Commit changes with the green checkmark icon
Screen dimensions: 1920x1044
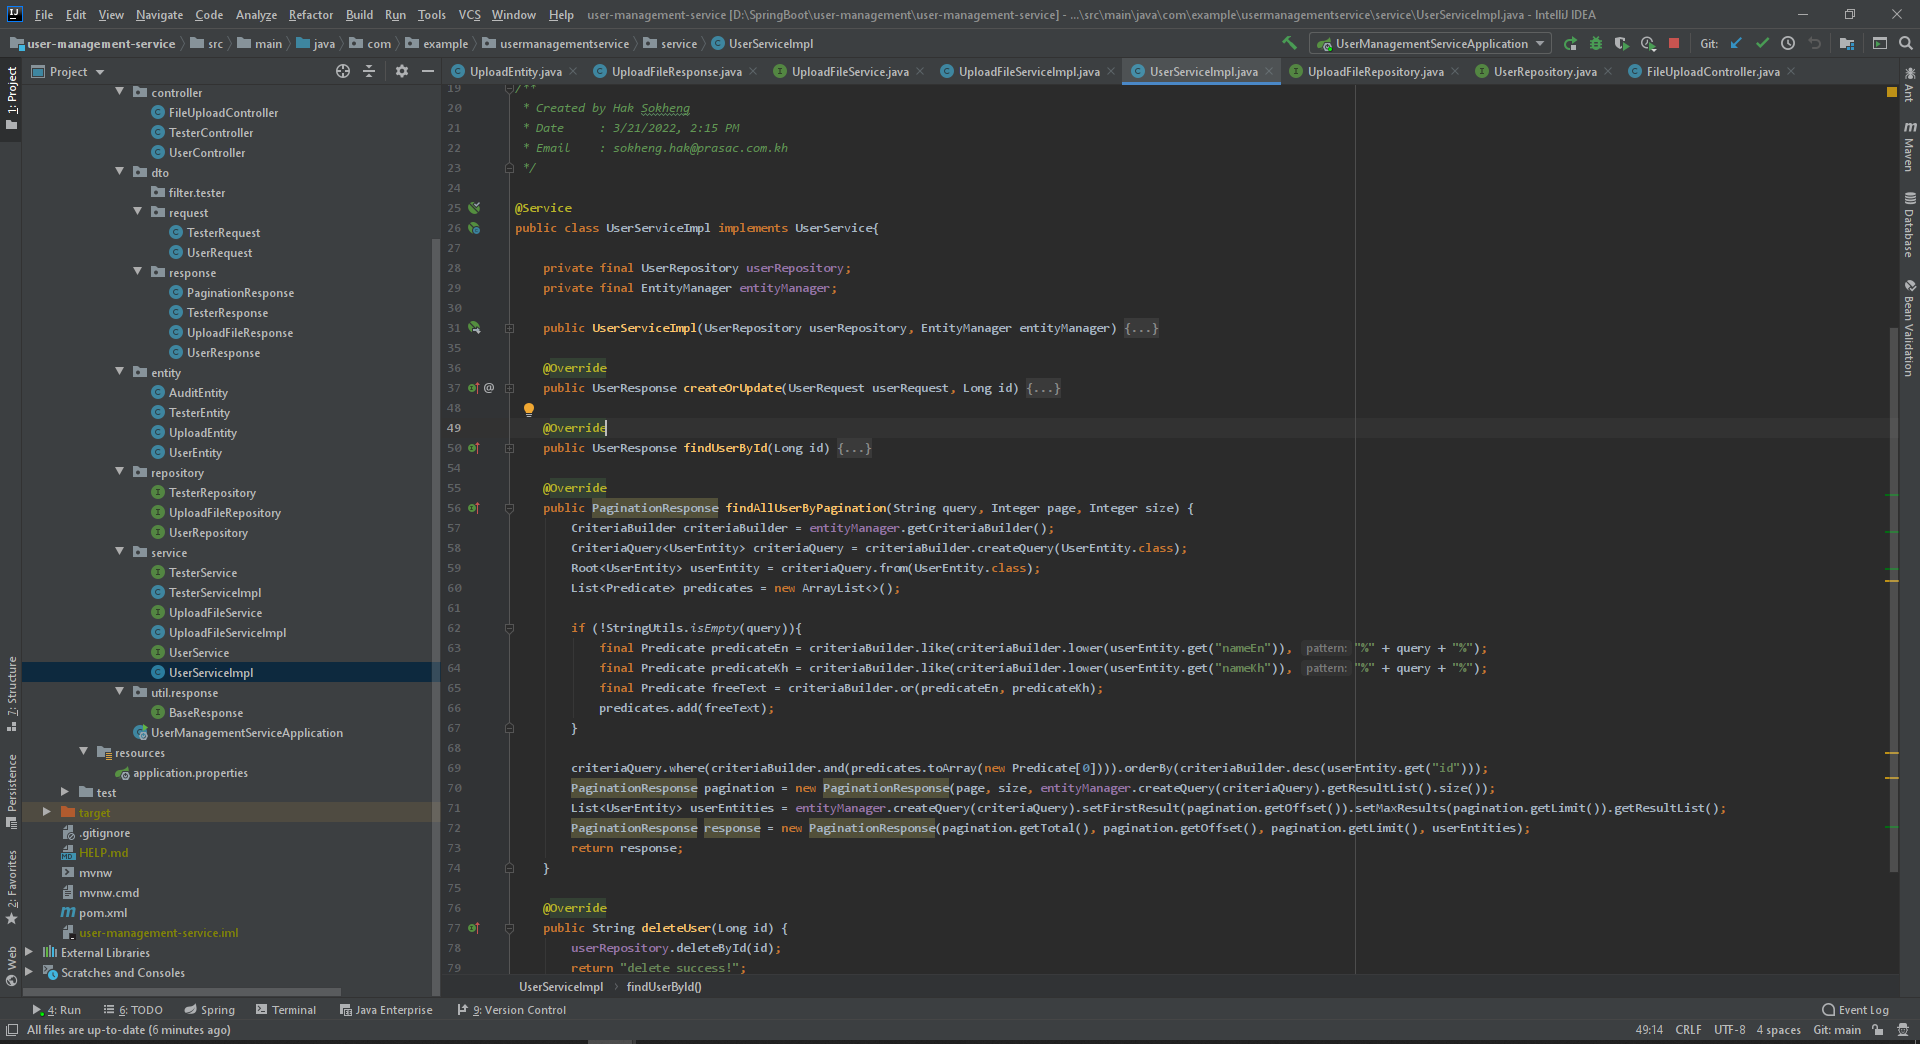click(1763, 43)
